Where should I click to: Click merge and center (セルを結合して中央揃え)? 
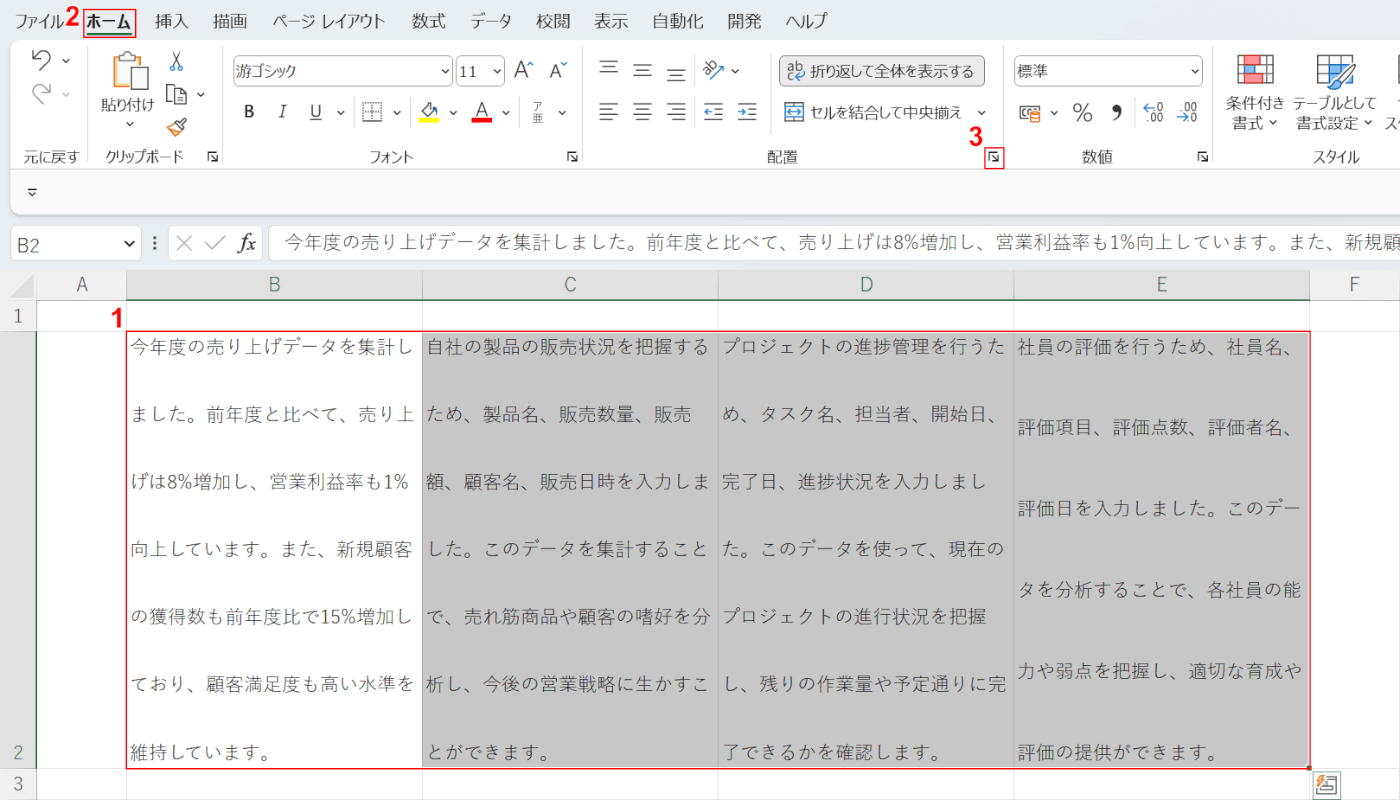(873, 112)
